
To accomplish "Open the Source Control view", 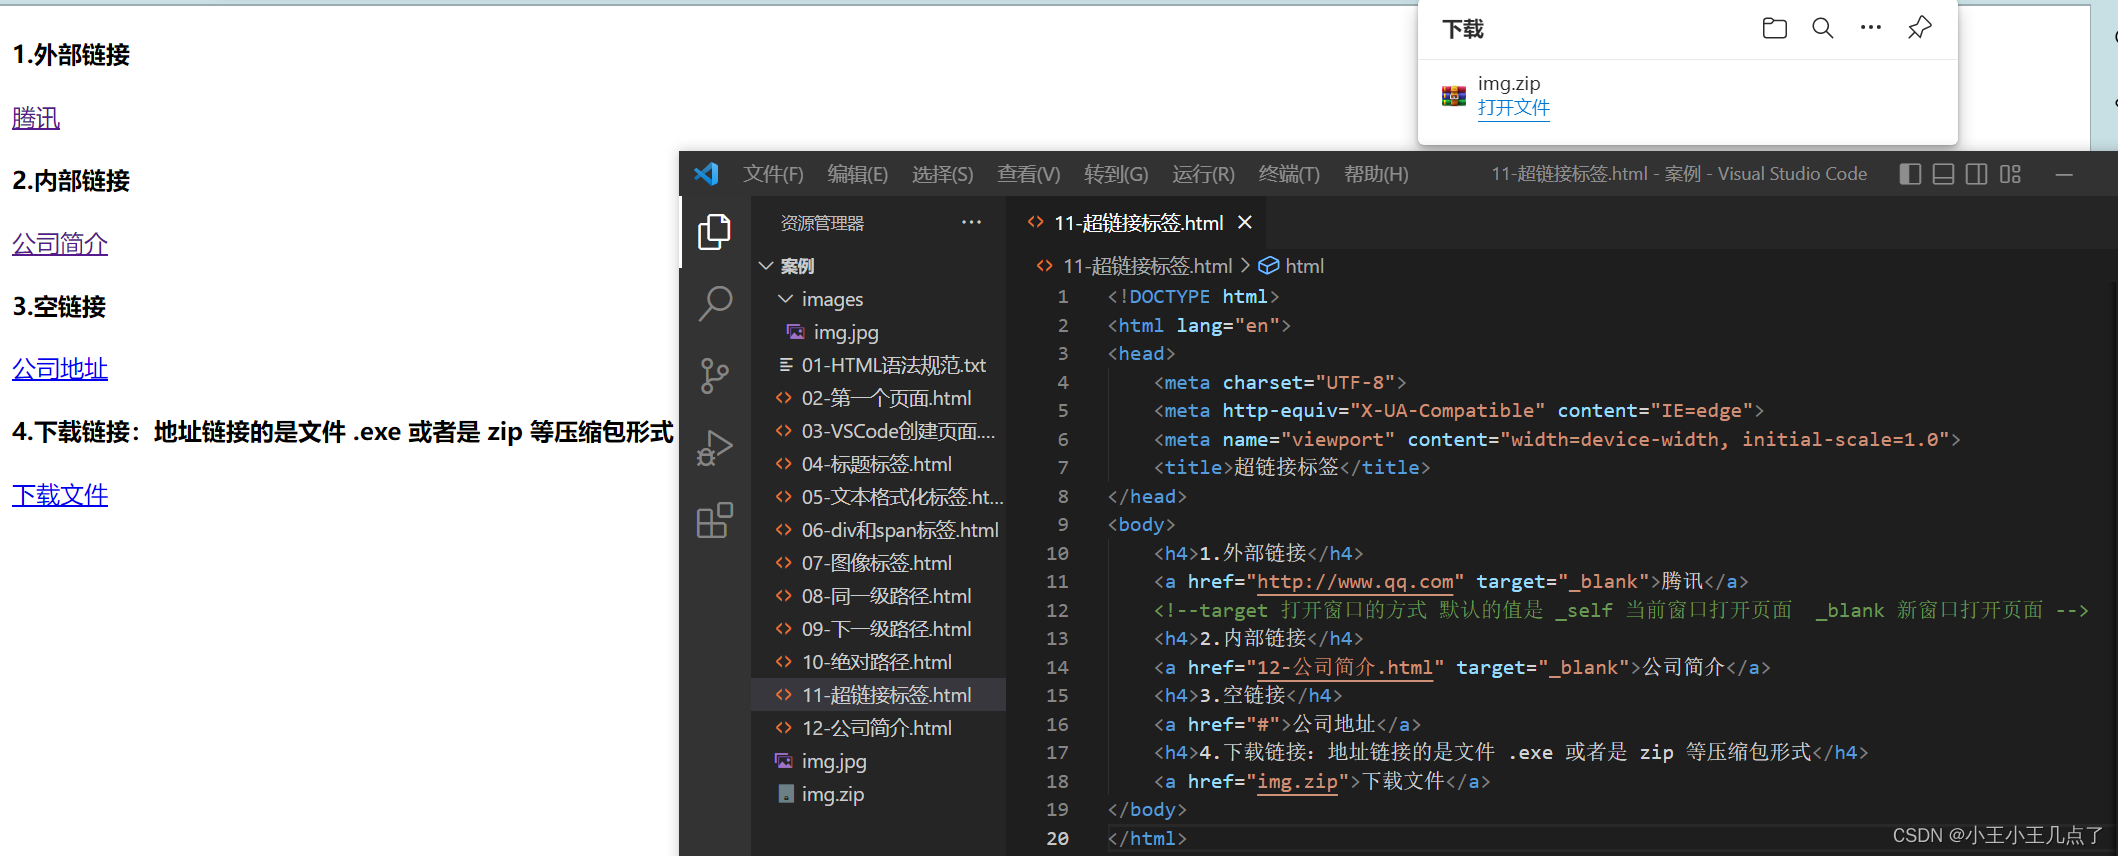I will 714,376.
